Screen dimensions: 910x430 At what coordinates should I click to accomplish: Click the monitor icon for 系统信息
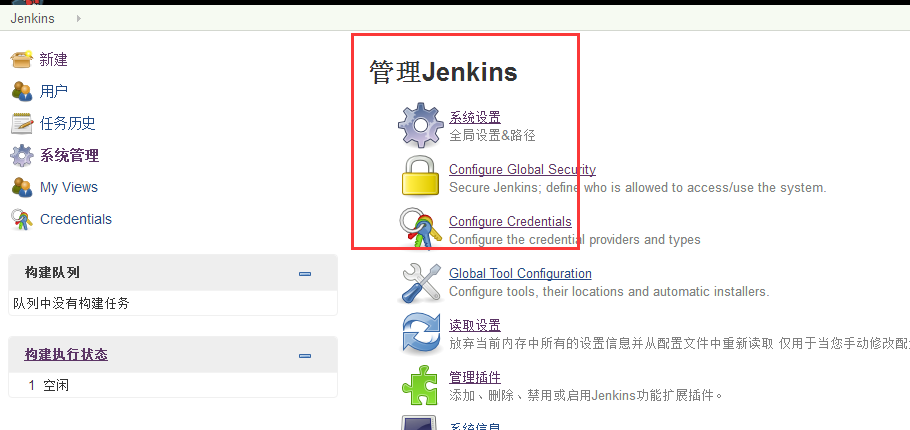click(421, 423)
